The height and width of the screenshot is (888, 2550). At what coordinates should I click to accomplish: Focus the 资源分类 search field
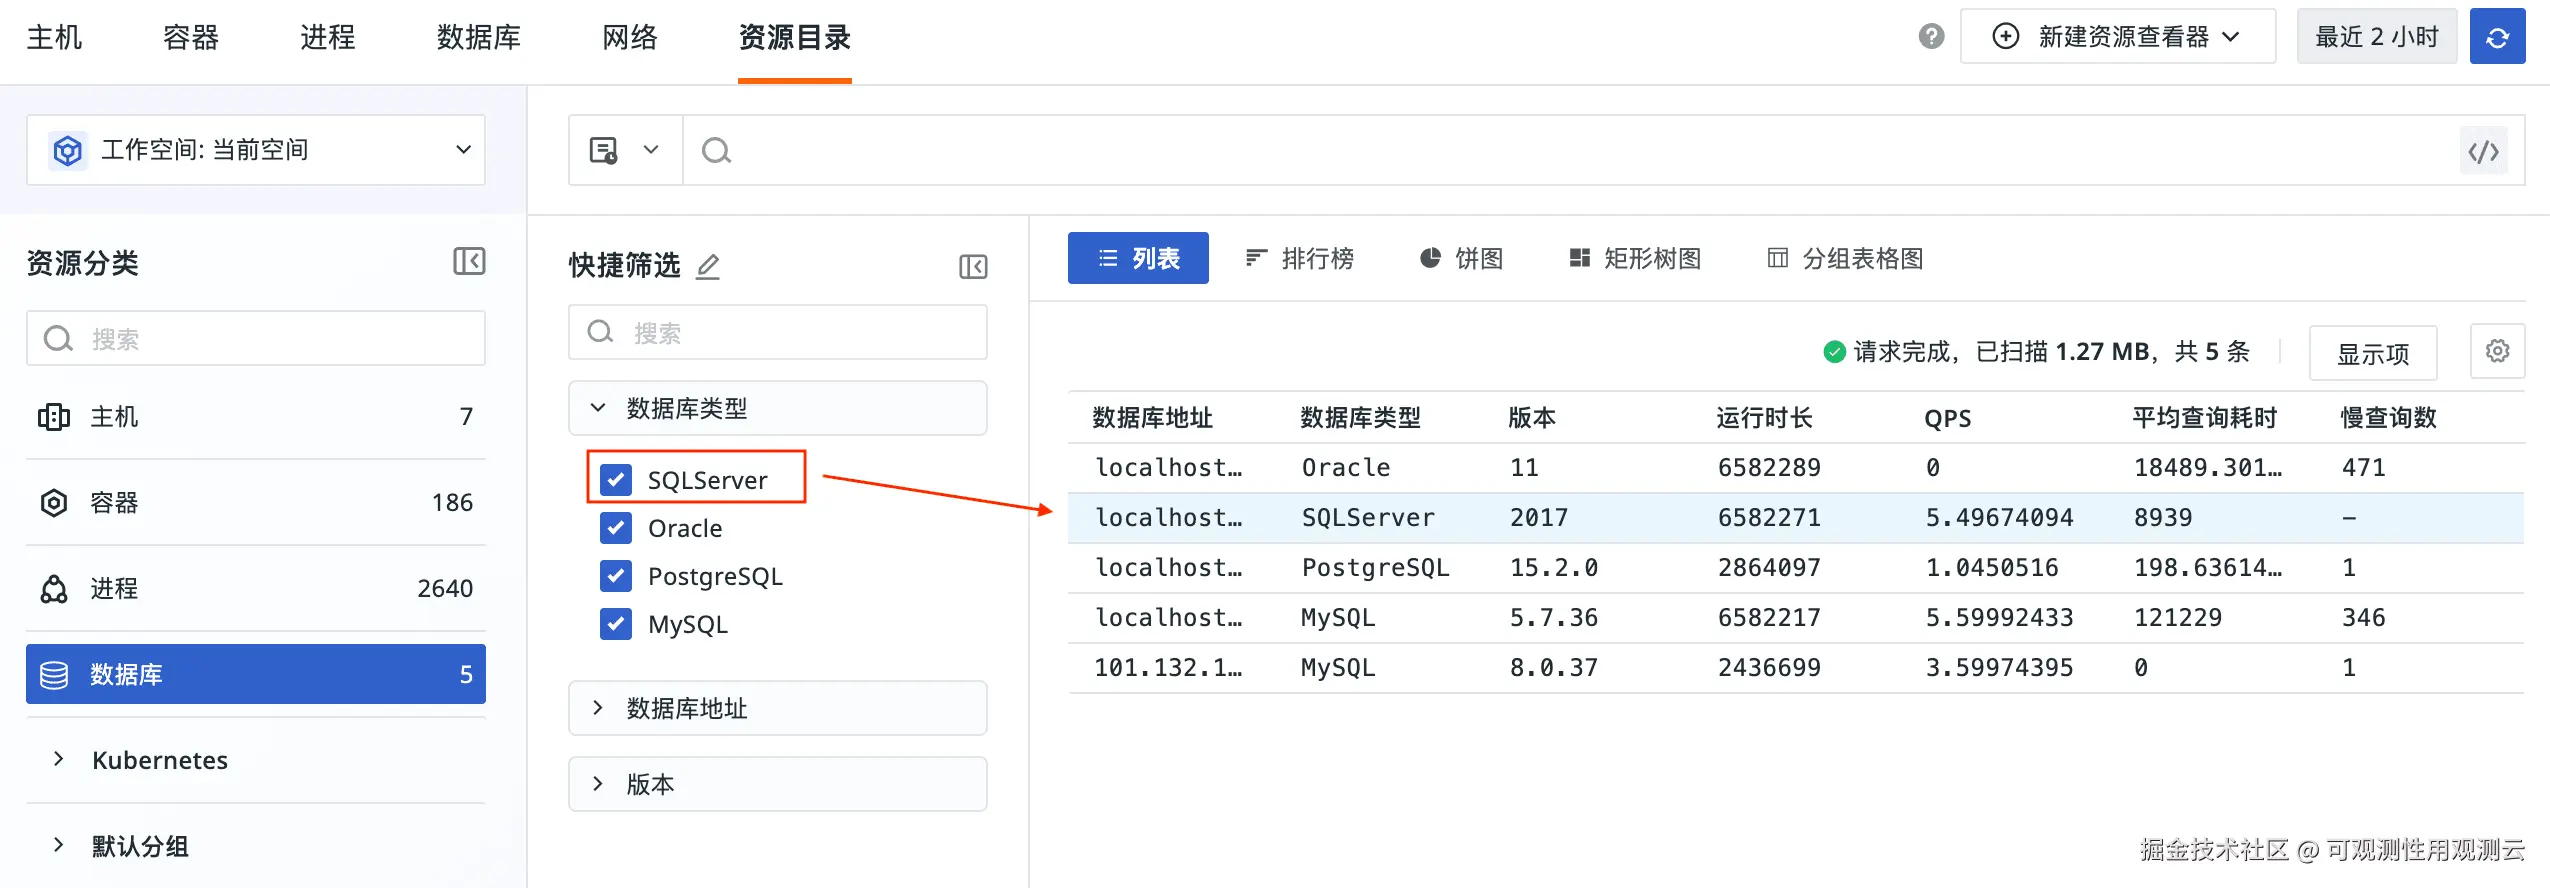pos(256,338)
